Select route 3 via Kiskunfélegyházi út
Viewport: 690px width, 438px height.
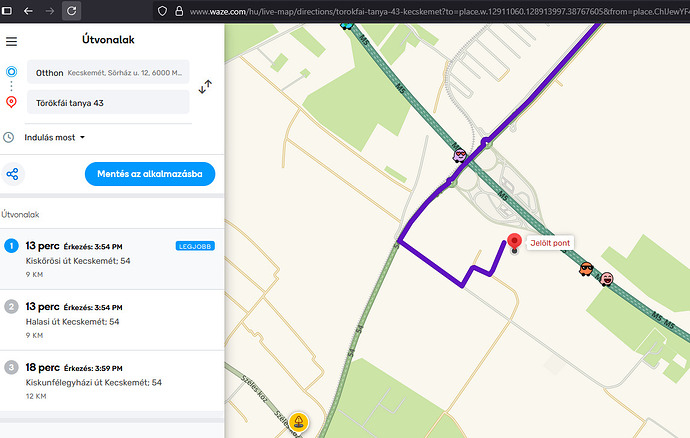point(112,381)
